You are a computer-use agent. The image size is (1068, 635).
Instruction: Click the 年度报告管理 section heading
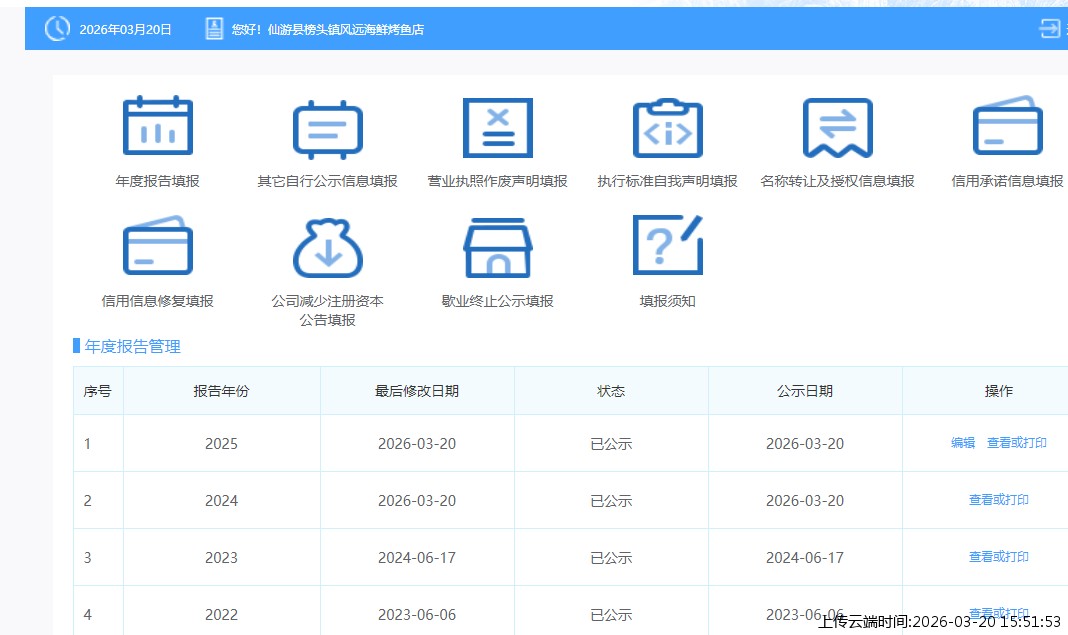tap(132, 347)
